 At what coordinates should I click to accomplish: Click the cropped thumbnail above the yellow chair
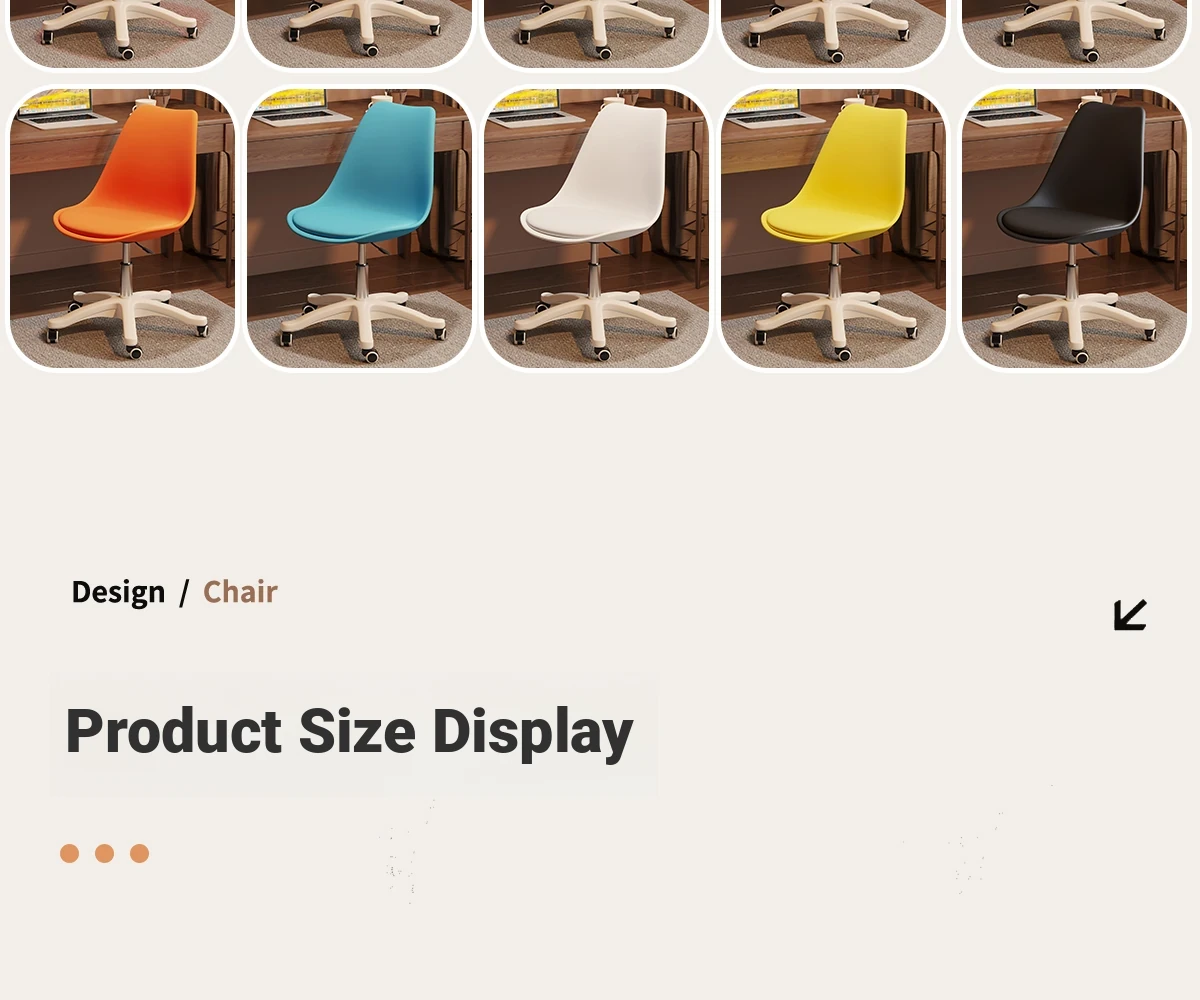coord(833,33)
